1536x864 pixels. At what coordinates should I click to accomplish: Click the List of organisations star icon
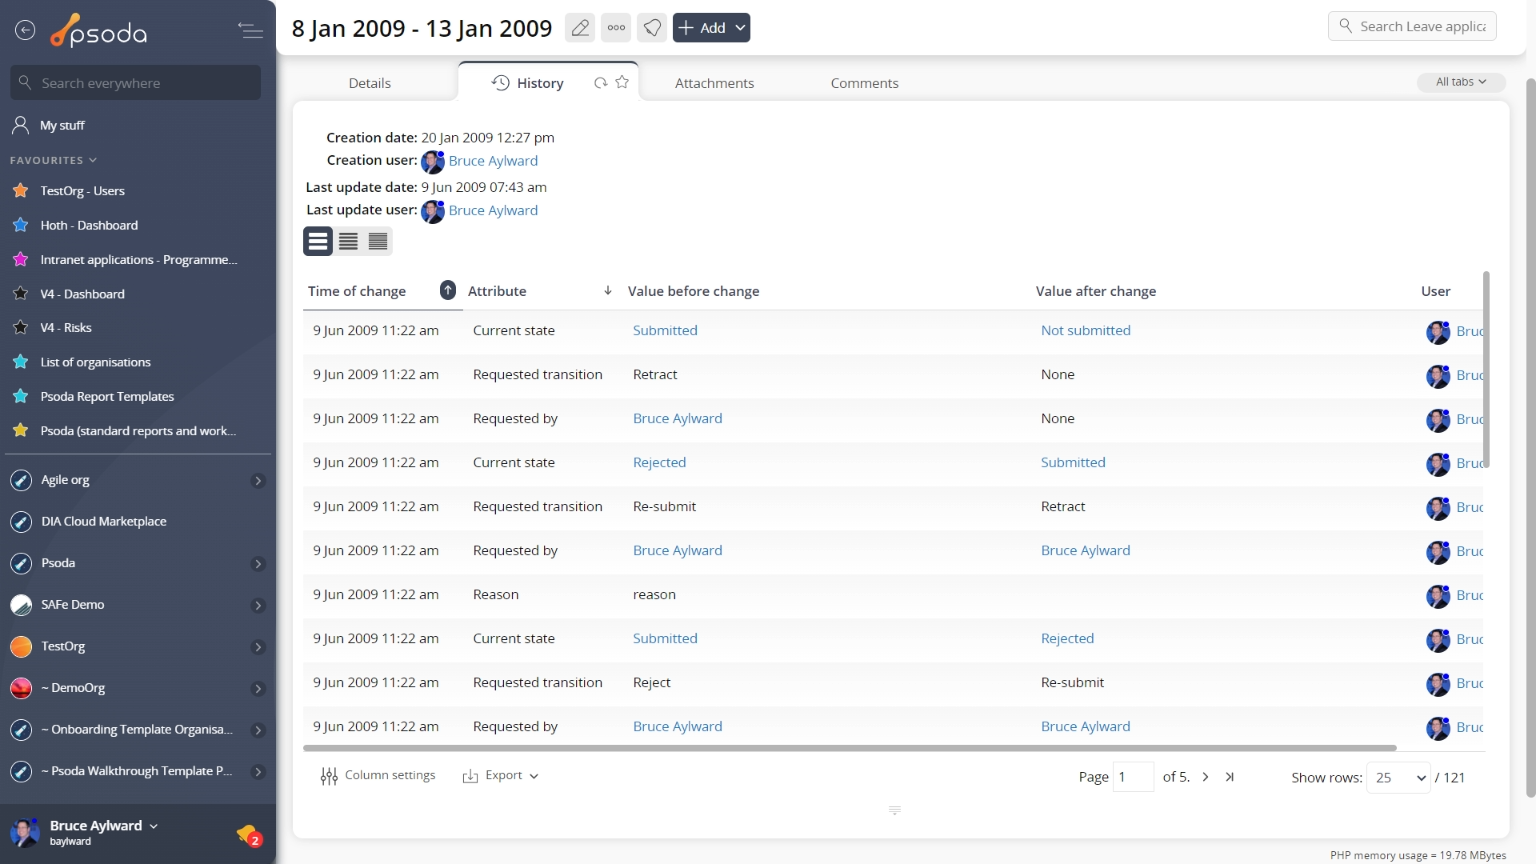20,362
